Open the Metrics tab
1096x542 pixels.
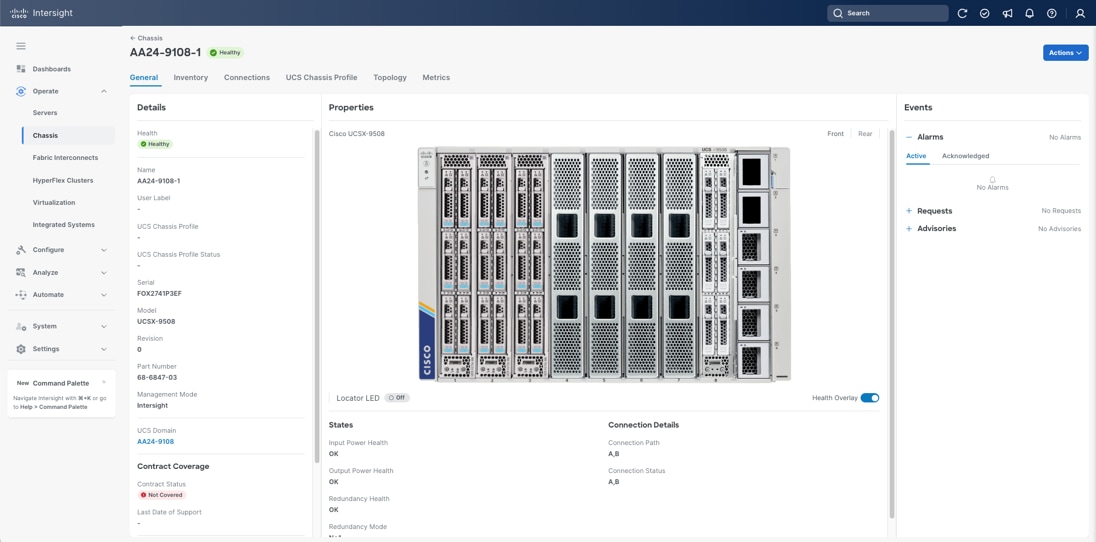point(436,78)
